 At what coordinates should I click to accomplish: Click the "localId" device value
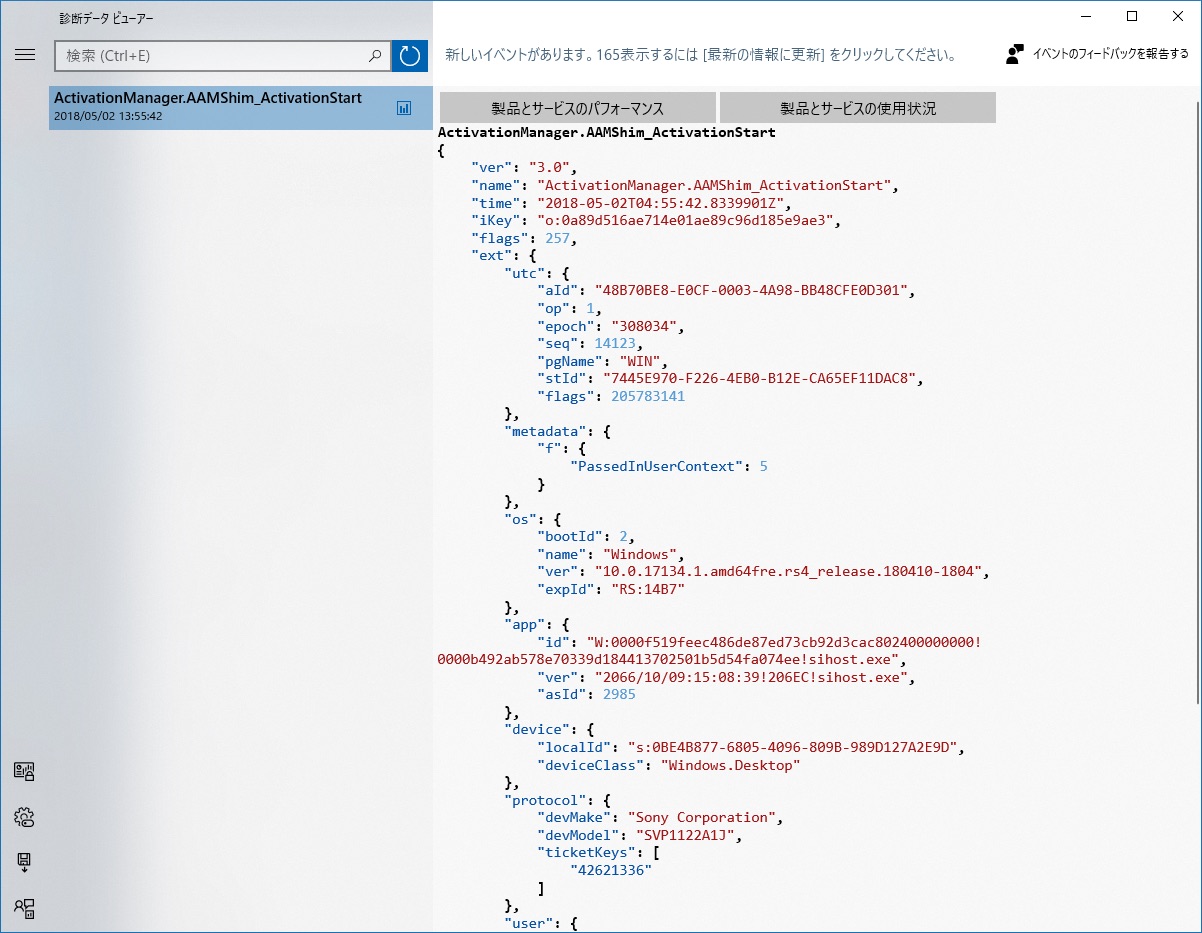pos(792,747)
